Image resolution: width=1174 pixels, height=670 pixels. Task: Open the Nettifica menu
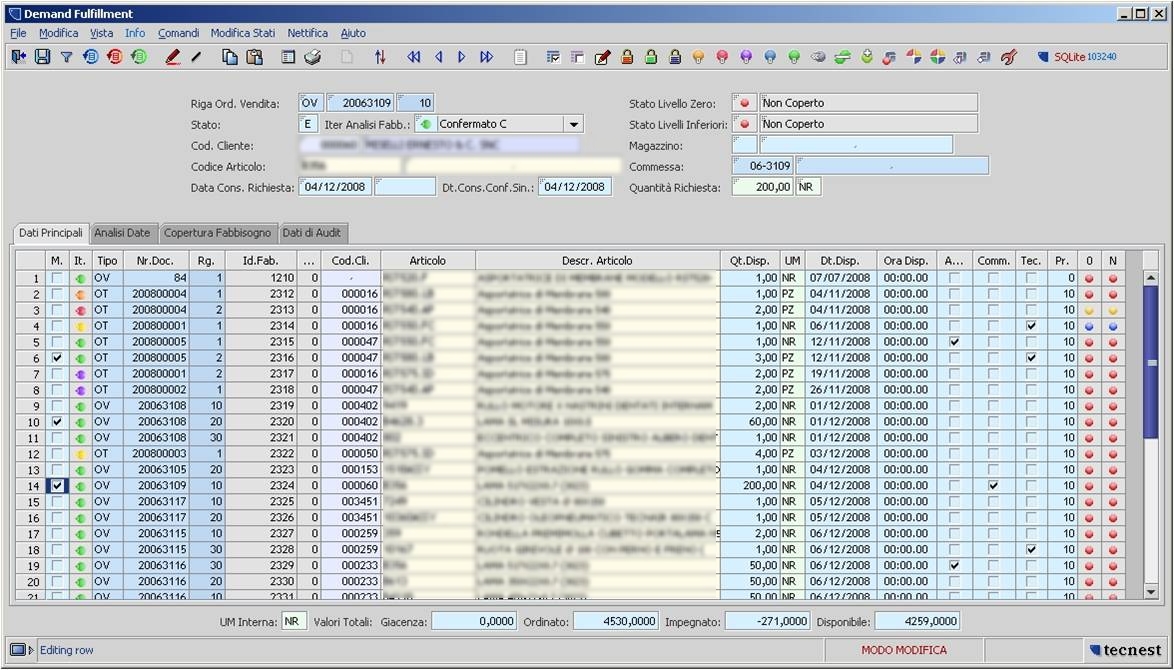pos(307,33)
